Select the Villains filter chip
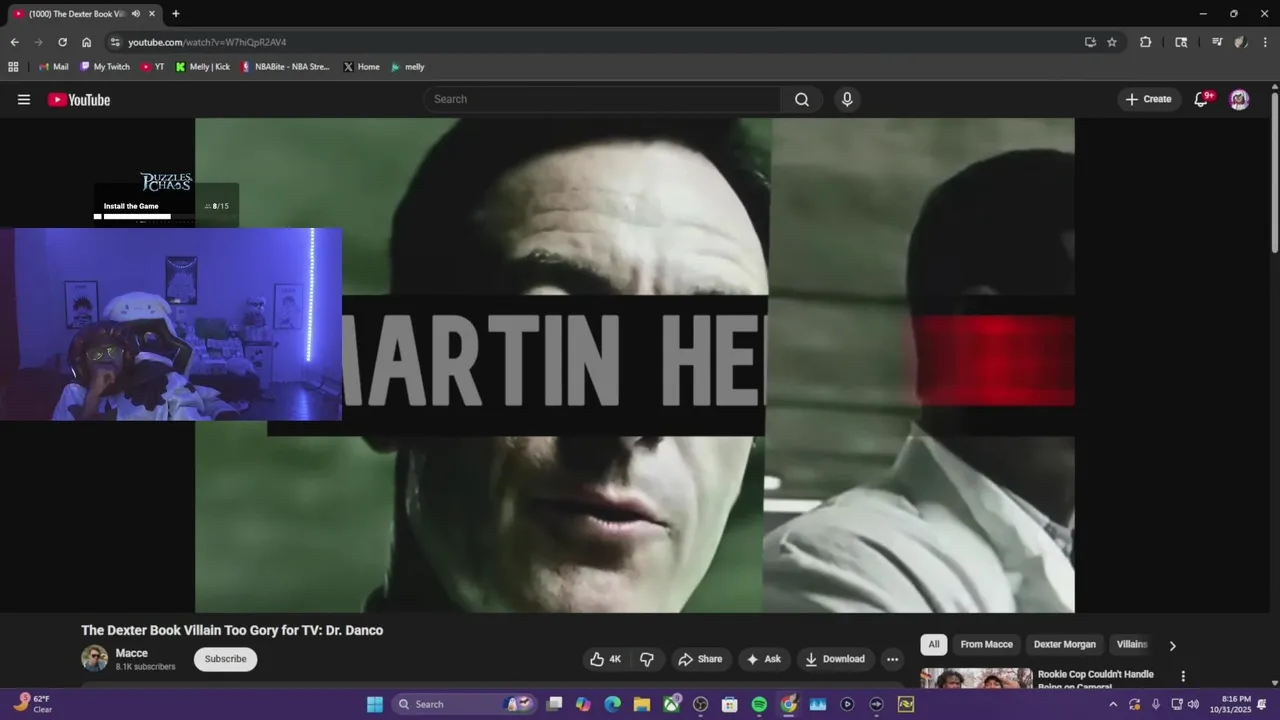Screen dimensions: 1280x720 1132,645
